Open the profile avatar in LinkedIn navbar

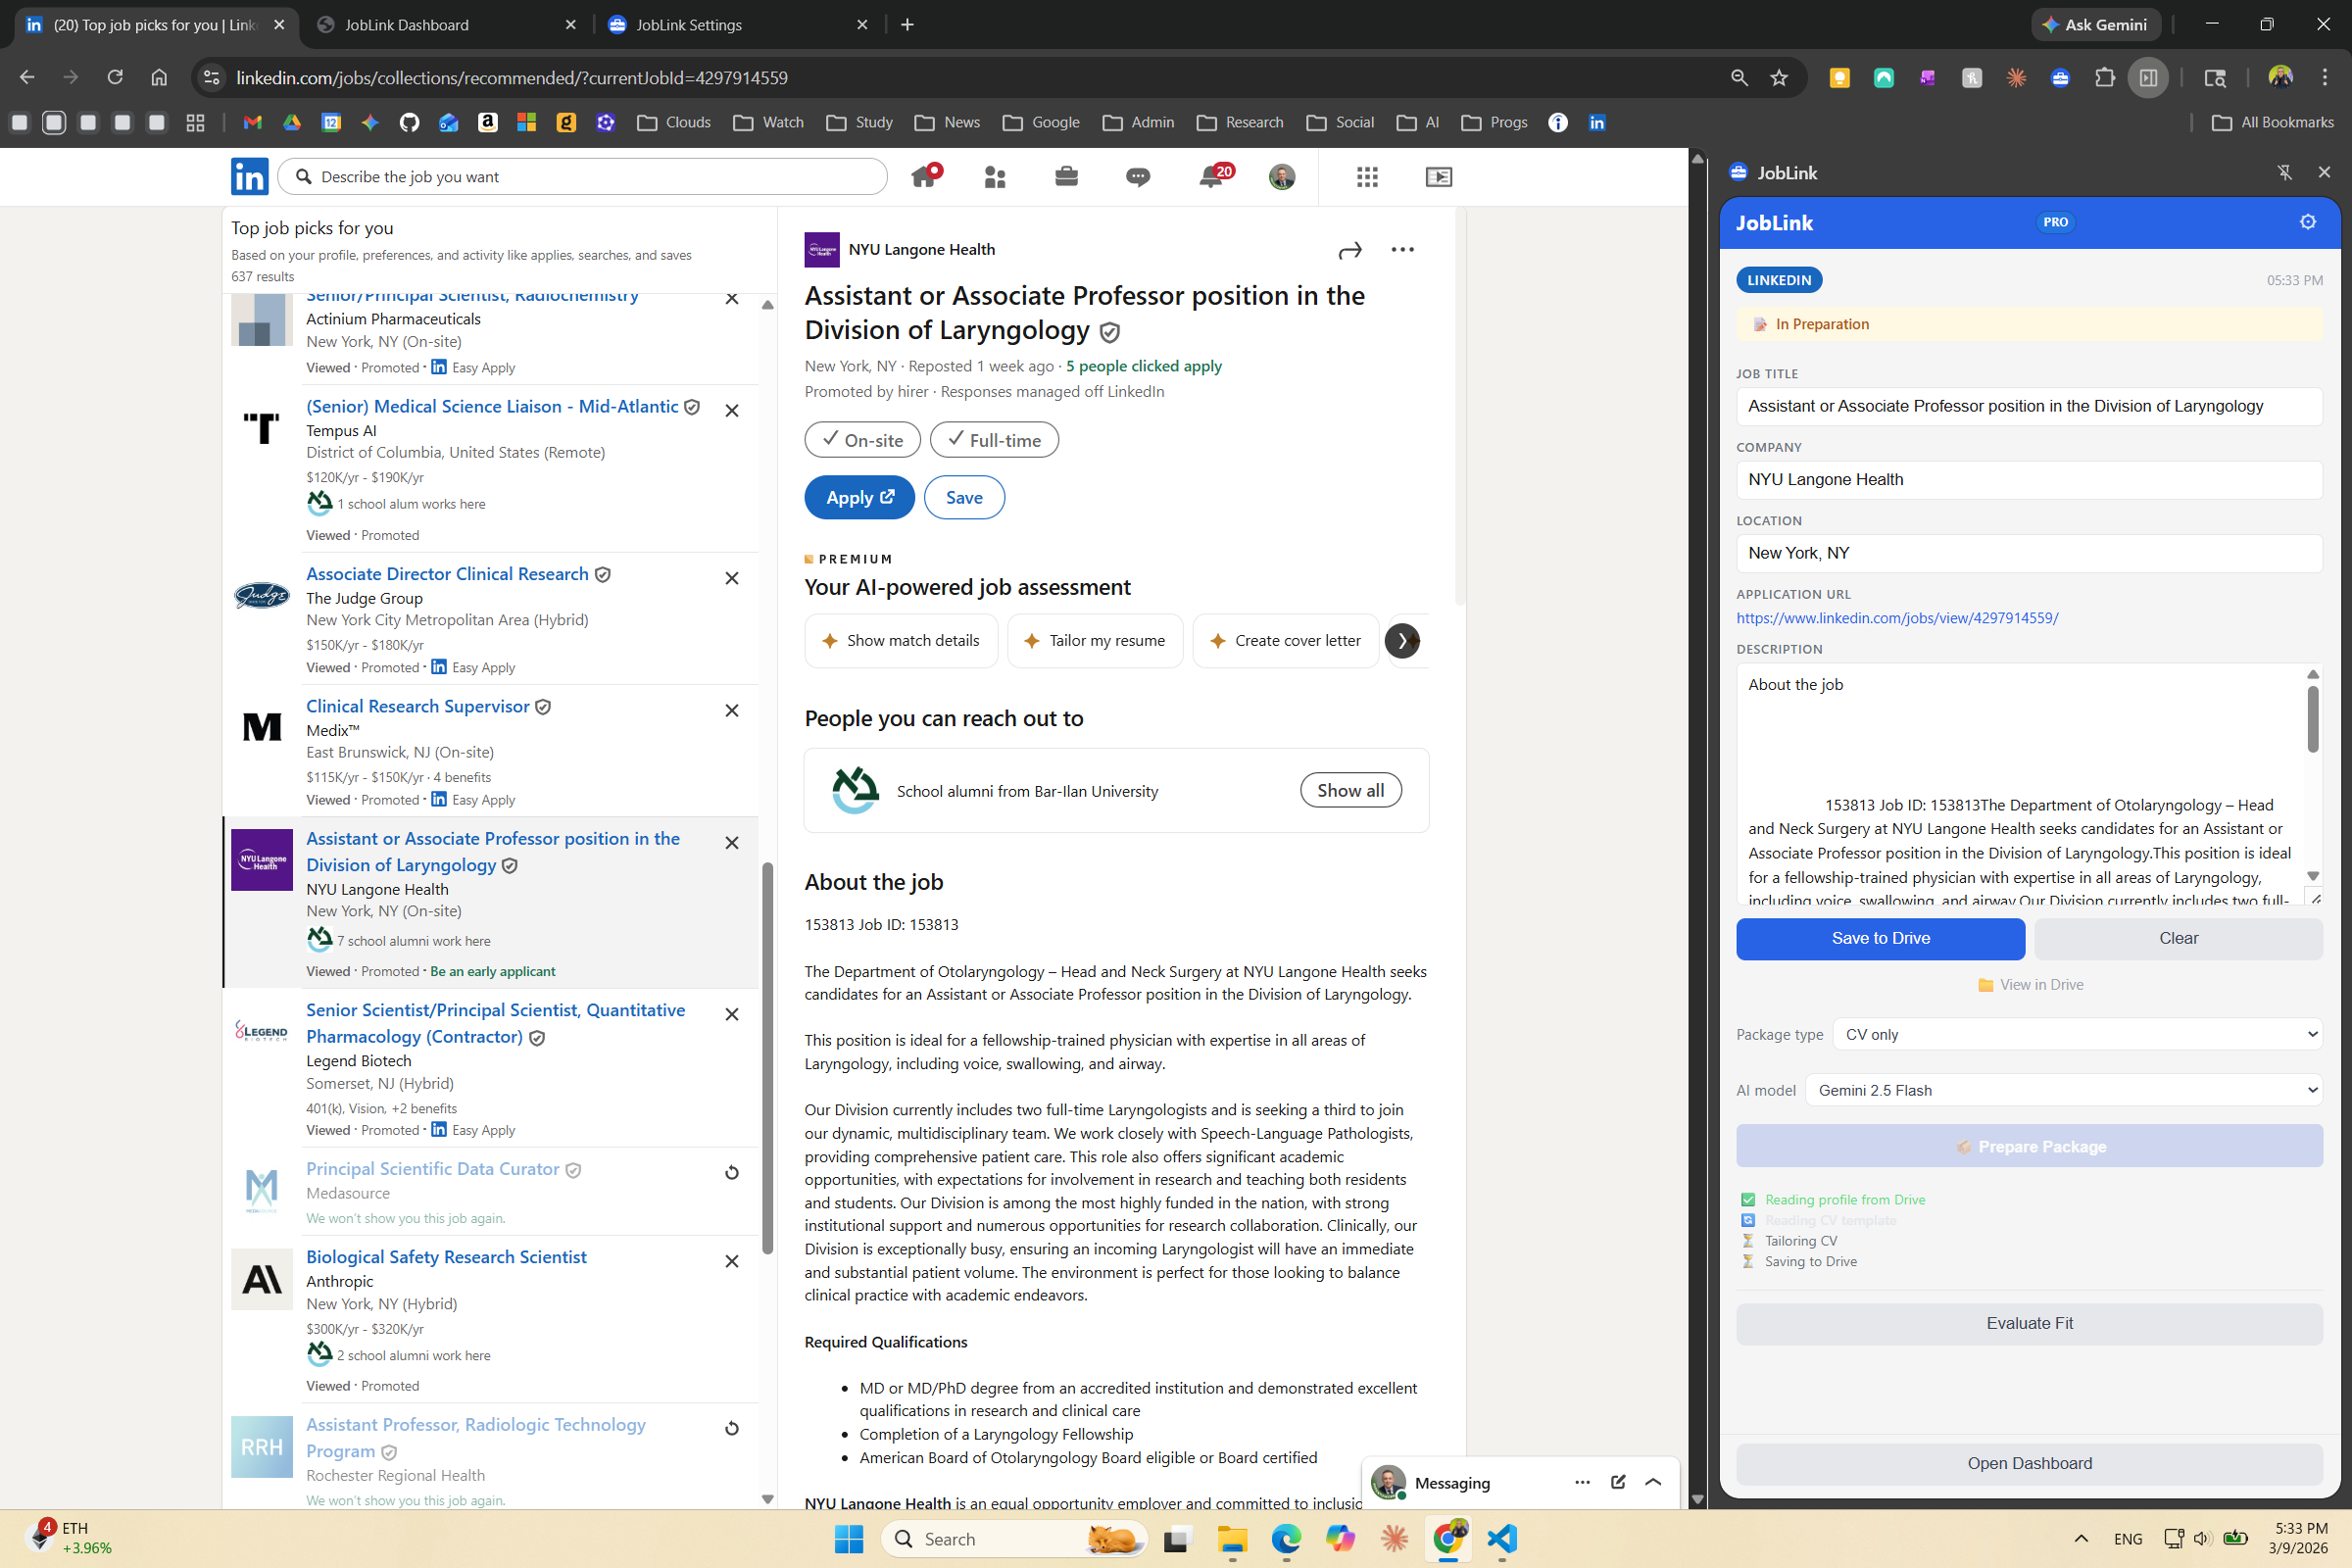[x=1282, y=177]
